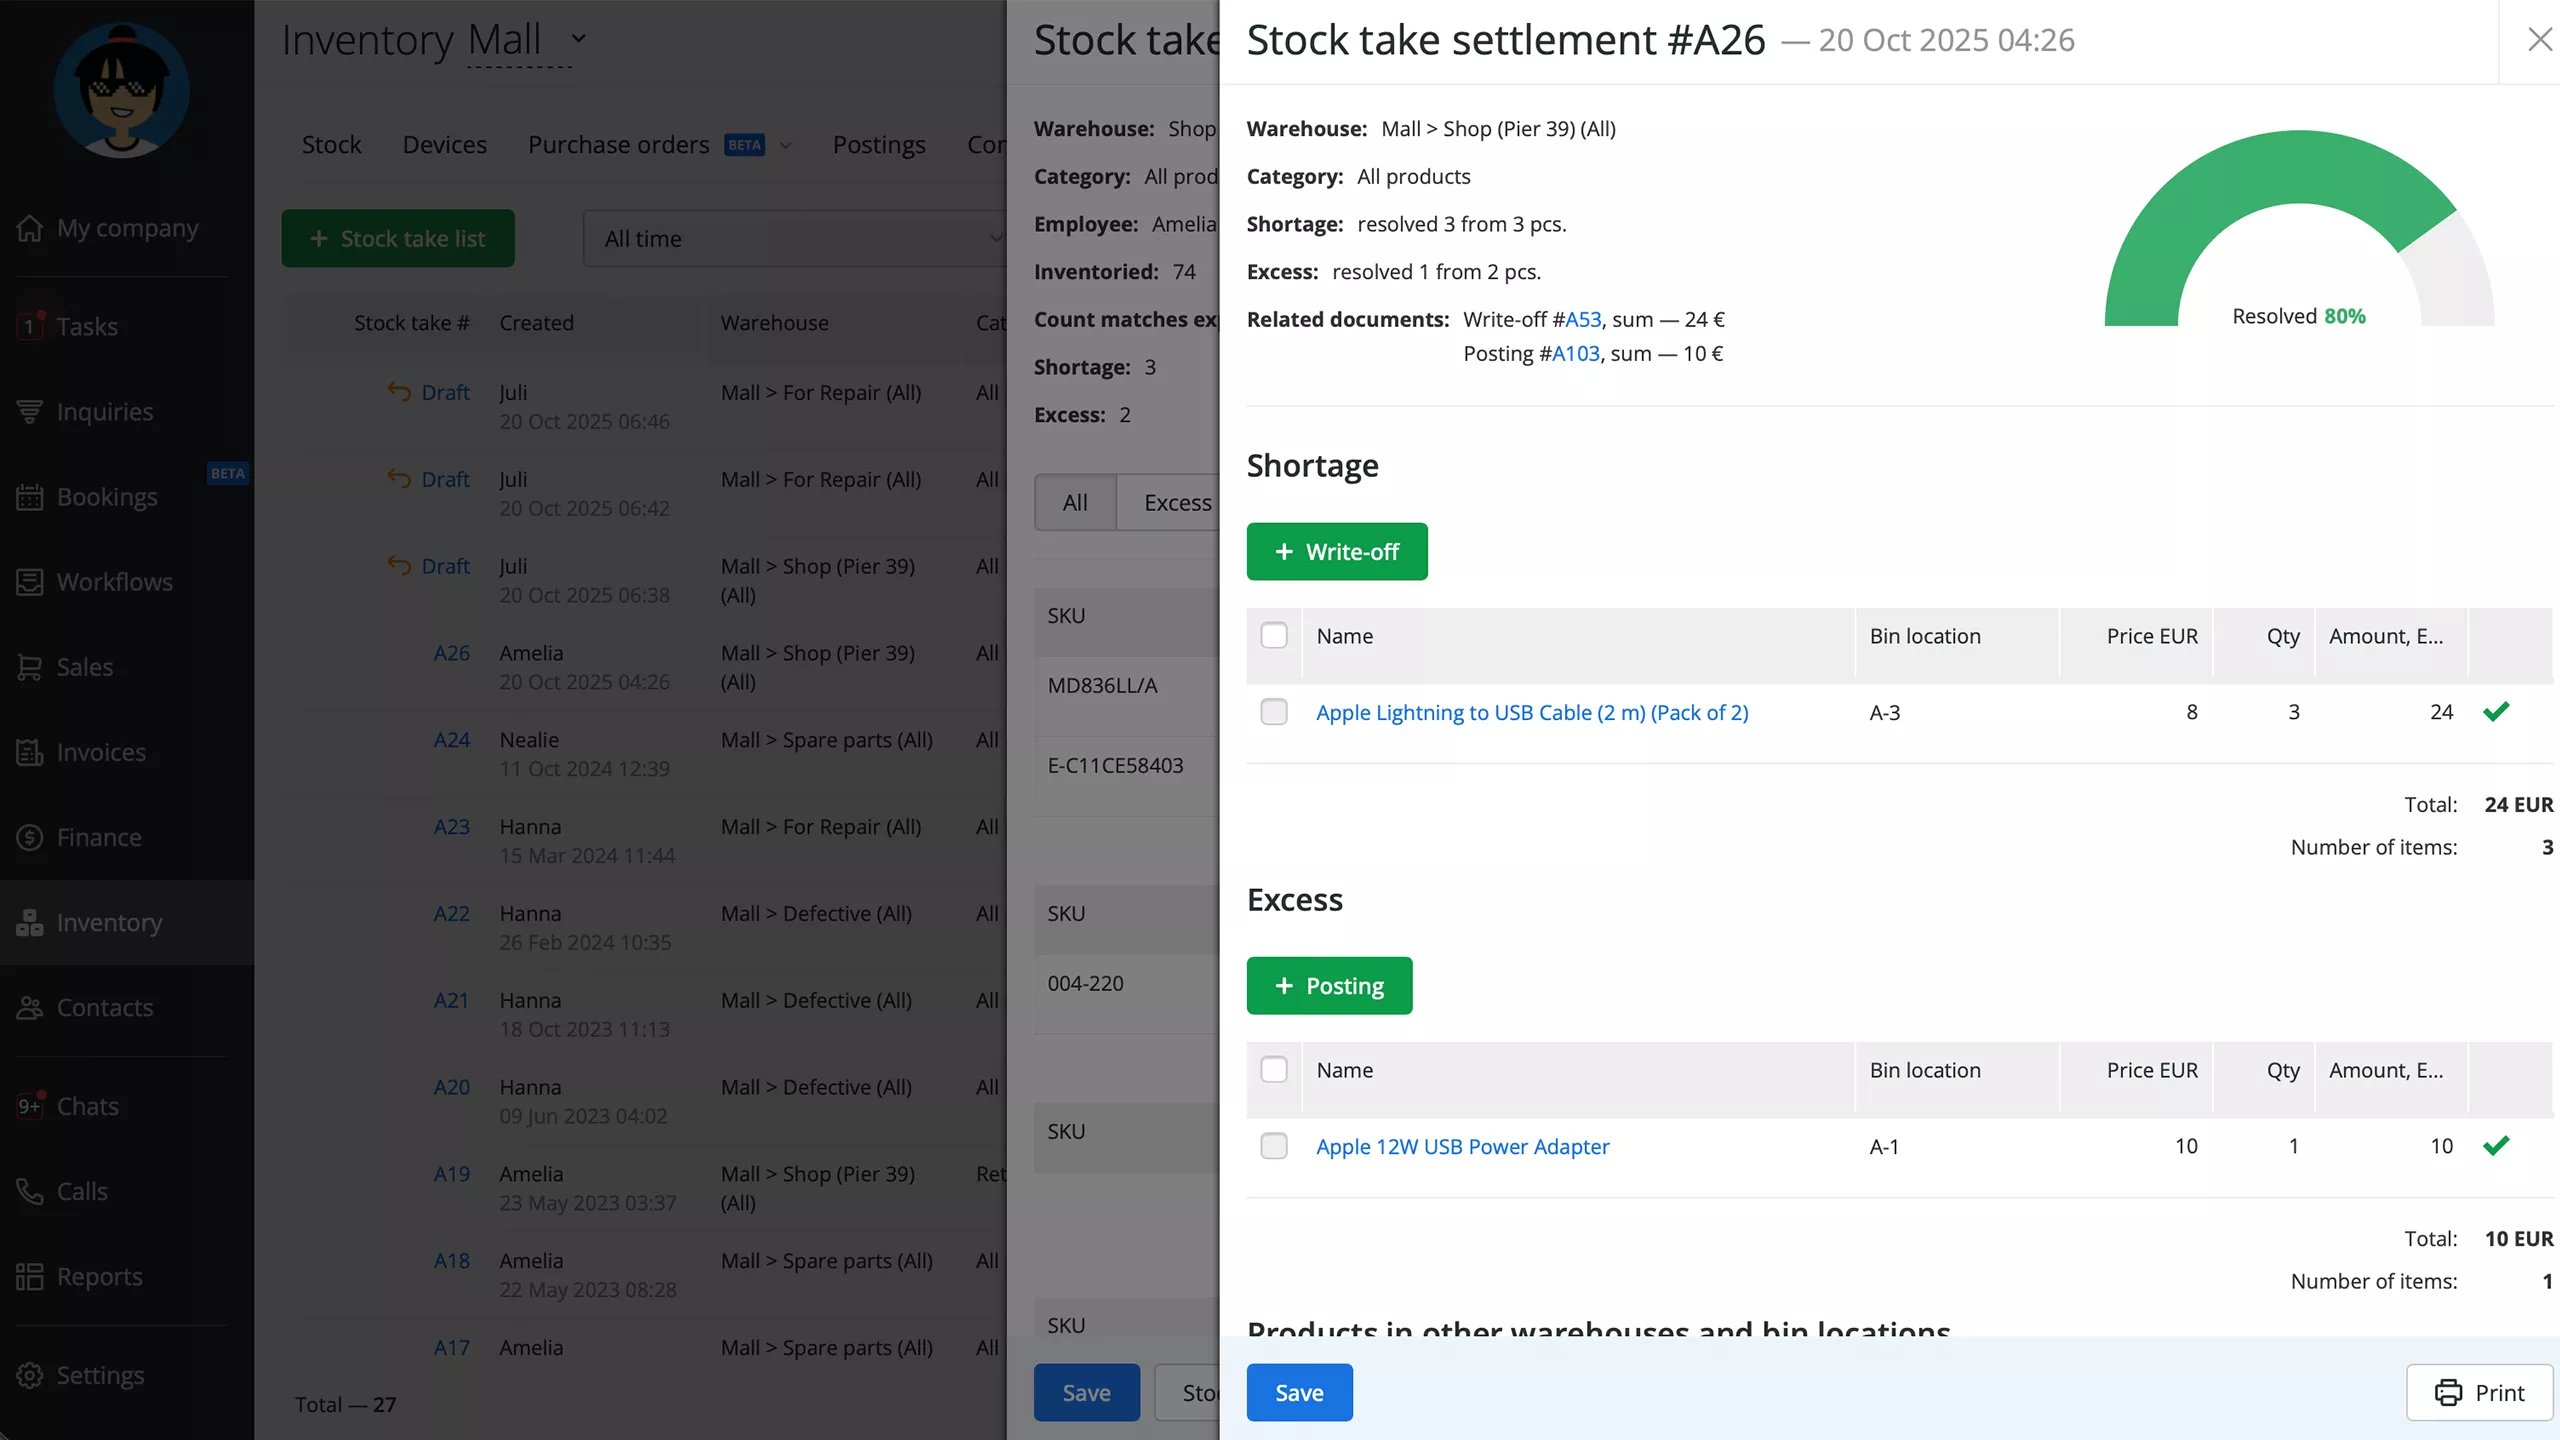Select the Excess filter tab

tap(1176, 502)
